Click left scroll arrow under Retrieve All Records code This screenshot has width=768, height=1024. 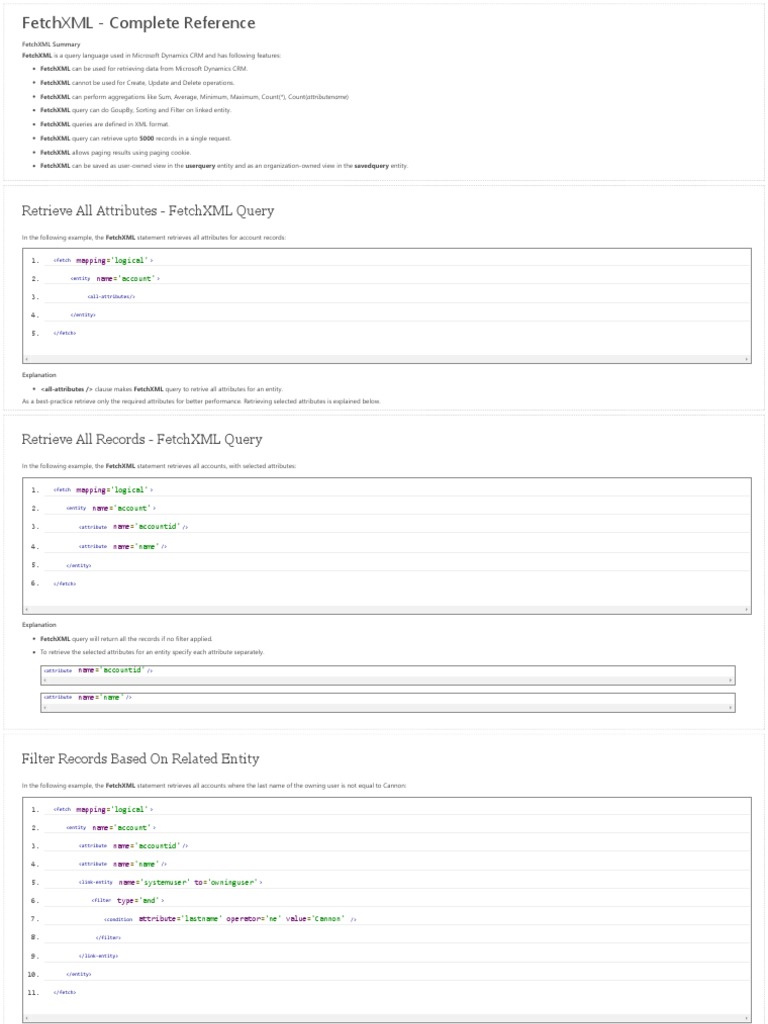[x=26, y=608]
